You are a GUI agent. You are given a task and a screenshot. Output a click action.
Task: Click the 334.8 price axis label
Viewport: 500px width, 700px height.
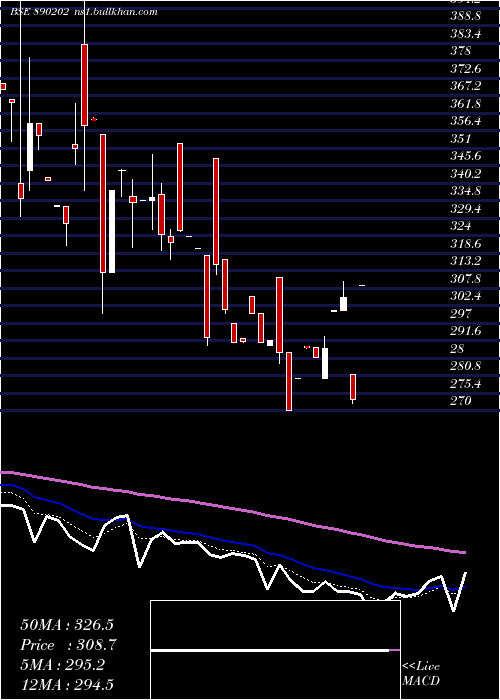click(x=466, y=191)
